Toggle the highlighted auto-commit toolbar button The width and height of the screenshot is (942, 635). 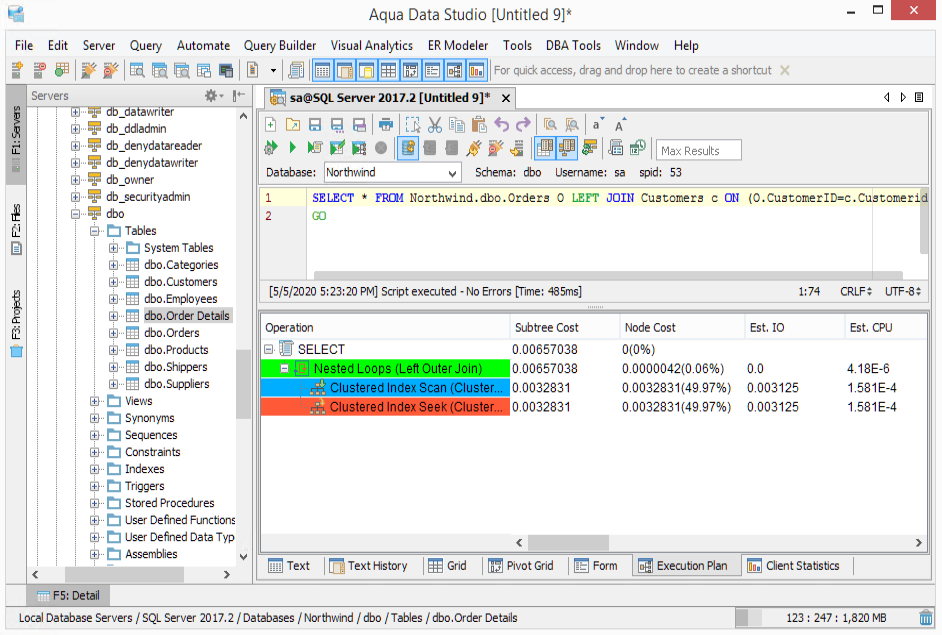pyautogui.click(x=408, y=148)
